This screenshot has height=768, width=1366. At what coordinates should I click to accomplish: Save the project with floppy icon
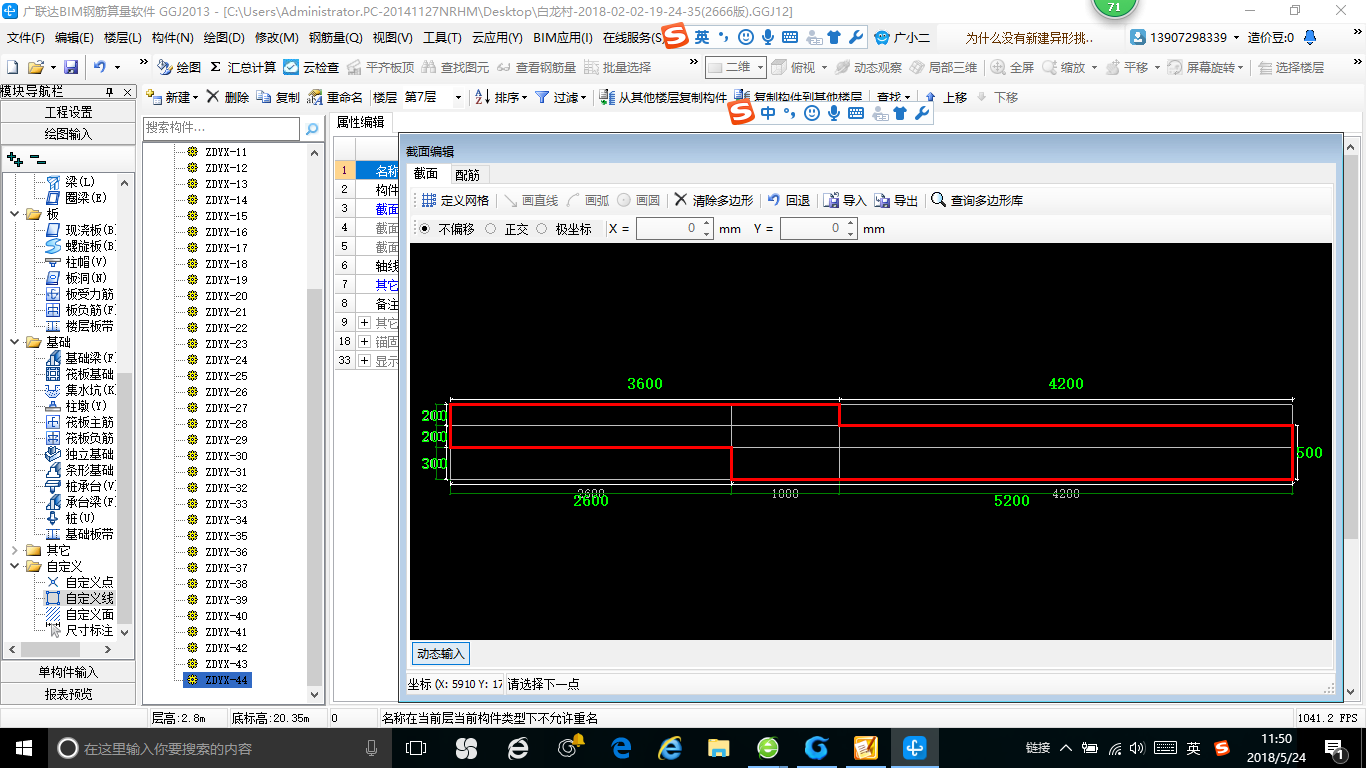point(71,67)
